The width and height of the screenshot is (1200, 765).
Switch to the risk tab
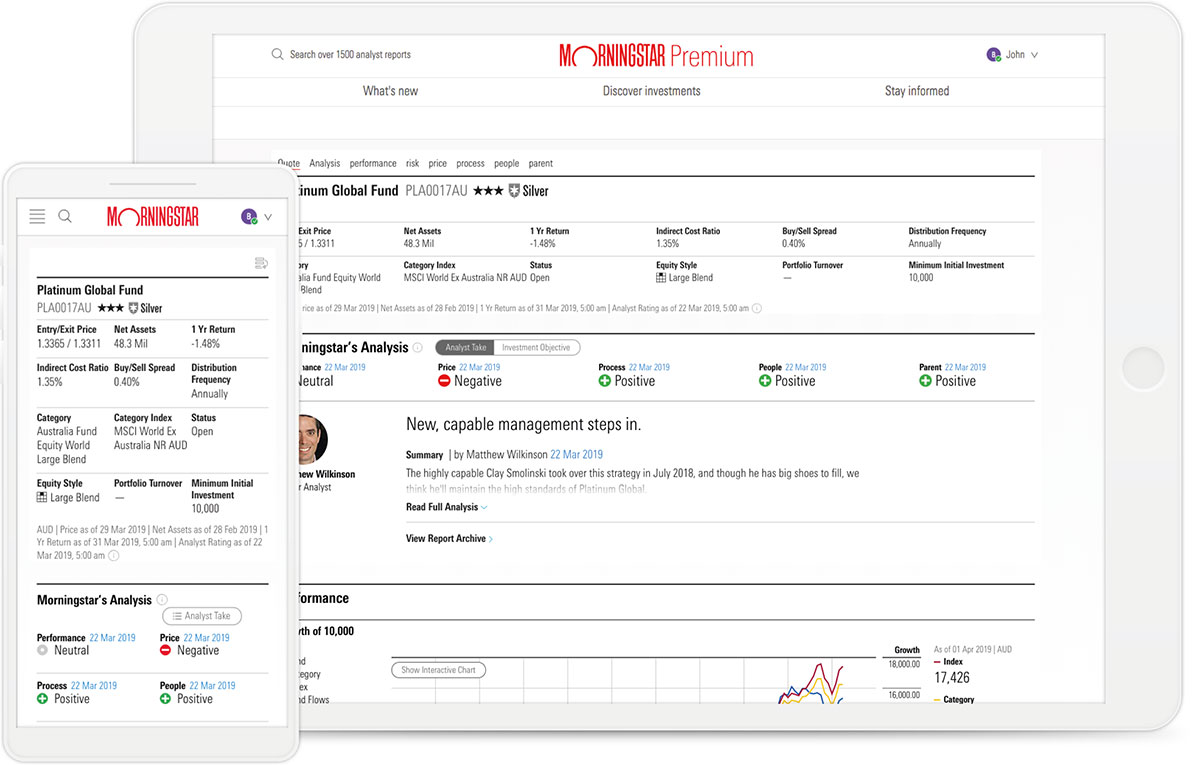click(x=413, y=163)
